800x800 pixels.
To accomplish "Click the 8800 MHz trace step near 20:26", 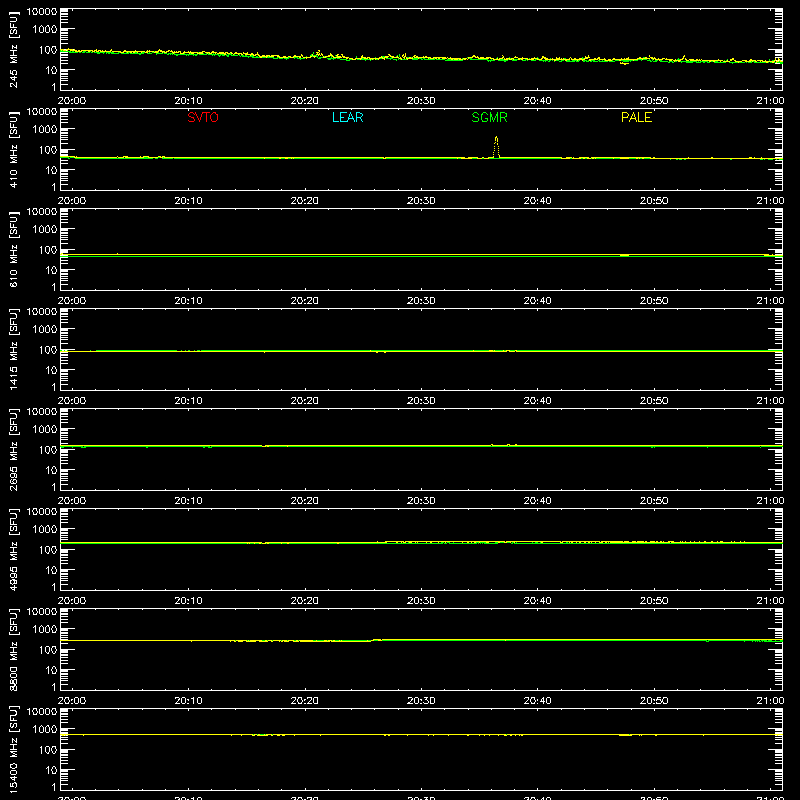I will [x=375, y=640].
